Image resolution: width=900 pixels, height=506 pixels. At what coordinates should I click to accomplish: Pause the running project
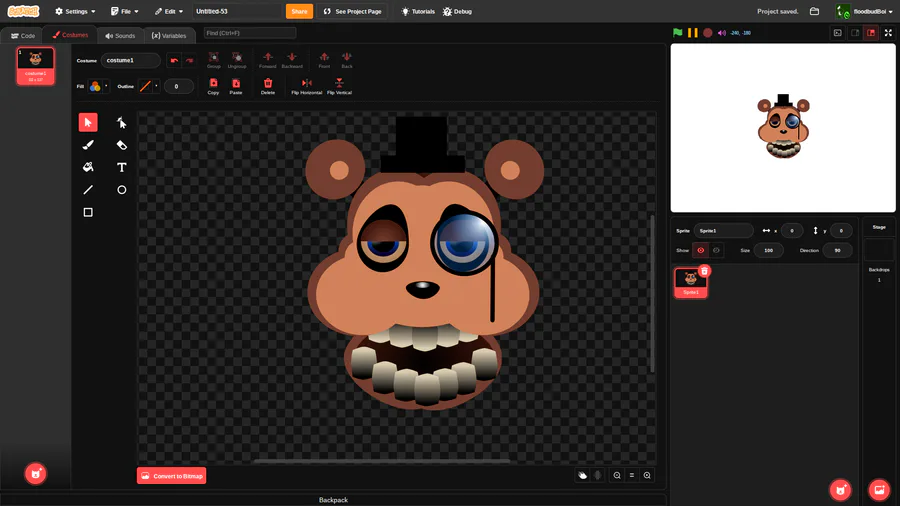click(x=693, y=33)
